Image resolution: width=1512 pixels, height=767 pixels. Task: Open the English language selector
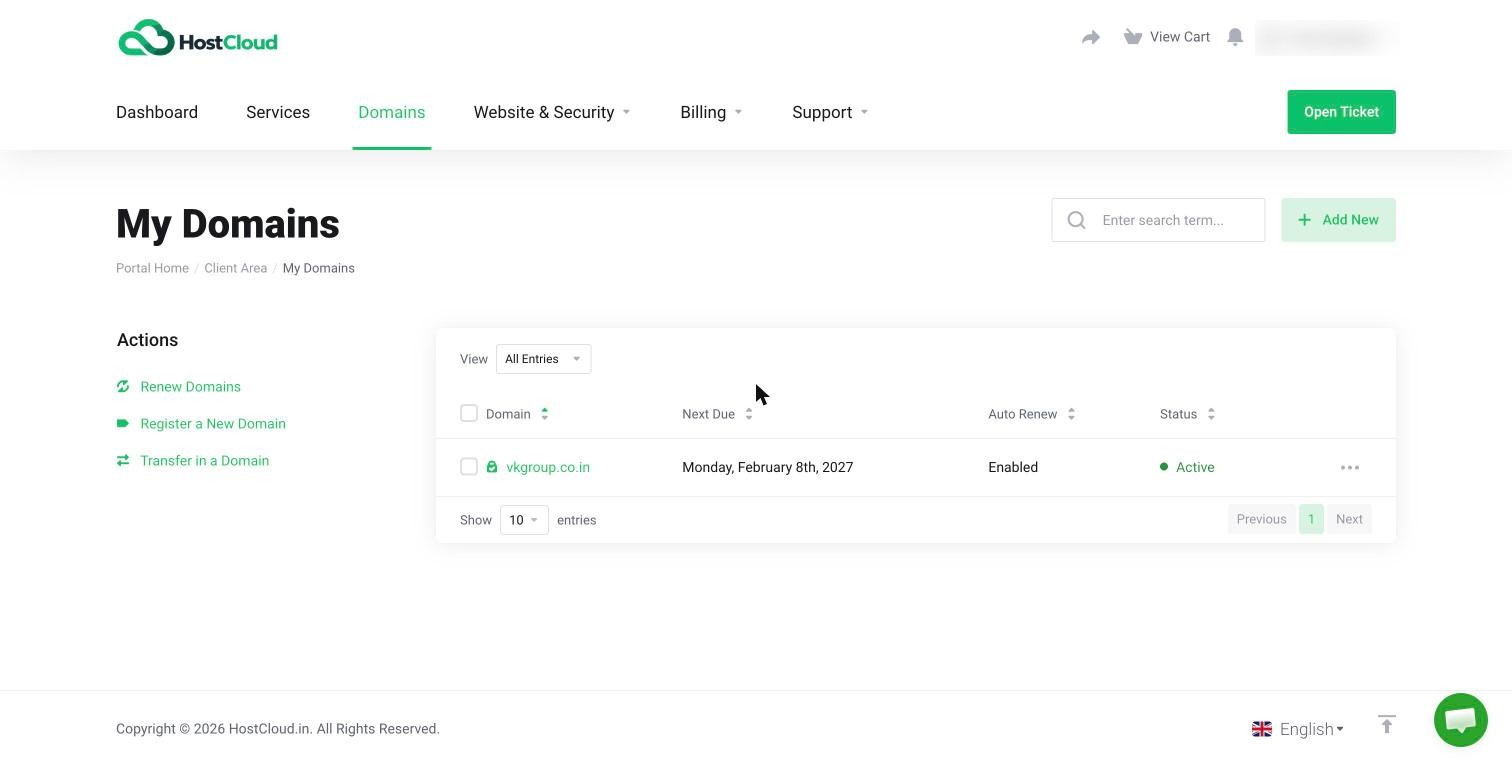[x=1298, y=729]
